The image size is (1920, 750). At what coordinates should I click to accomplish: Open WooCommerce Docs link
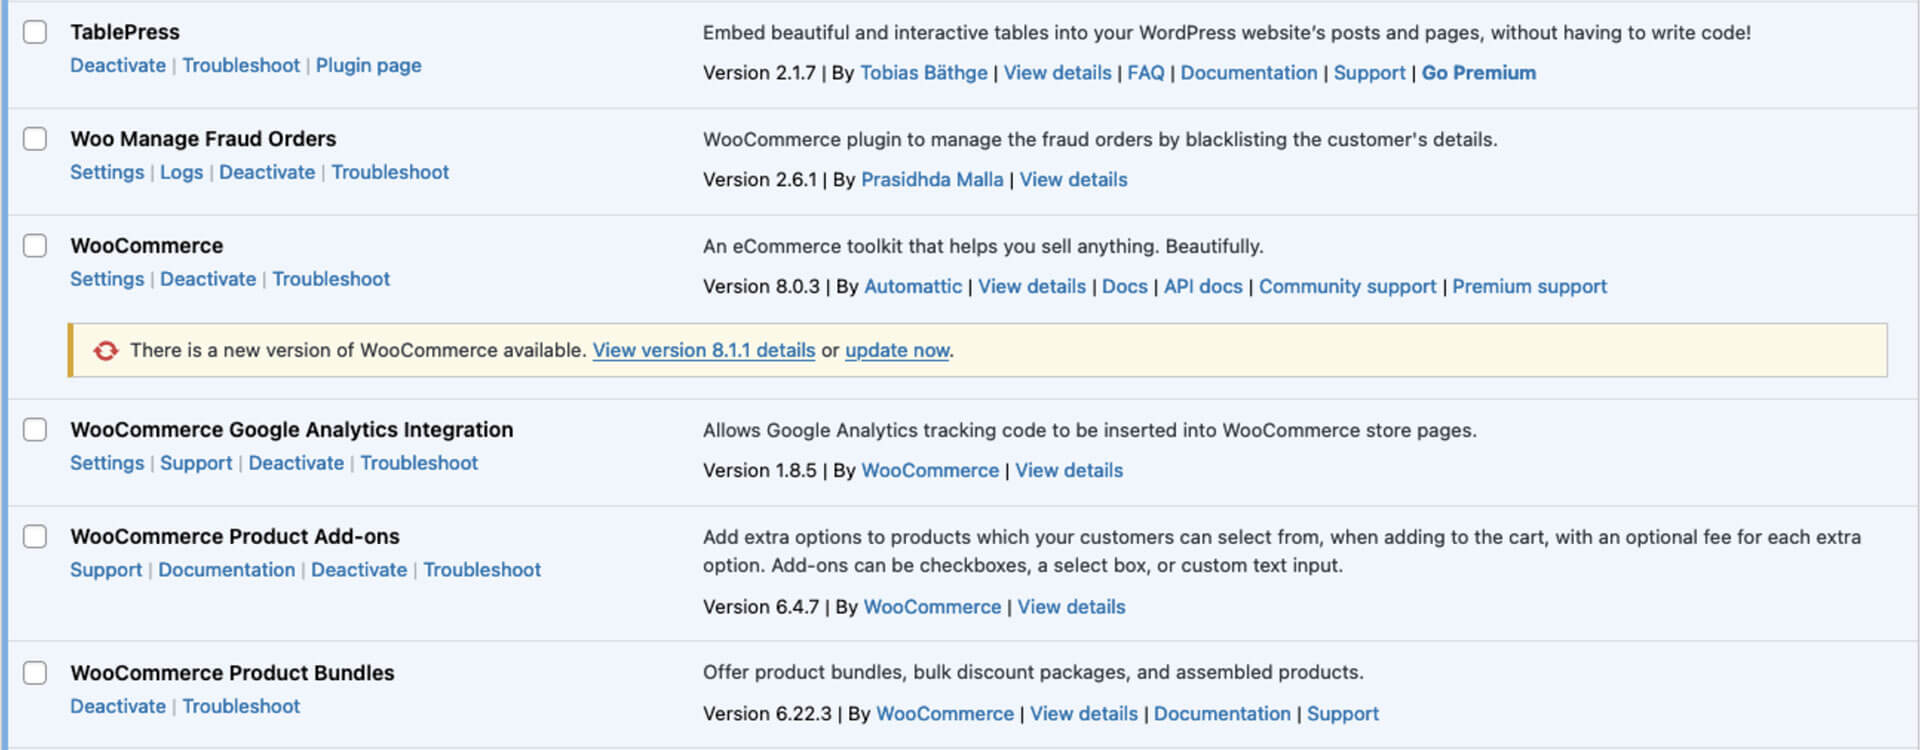coord(1125,287)
